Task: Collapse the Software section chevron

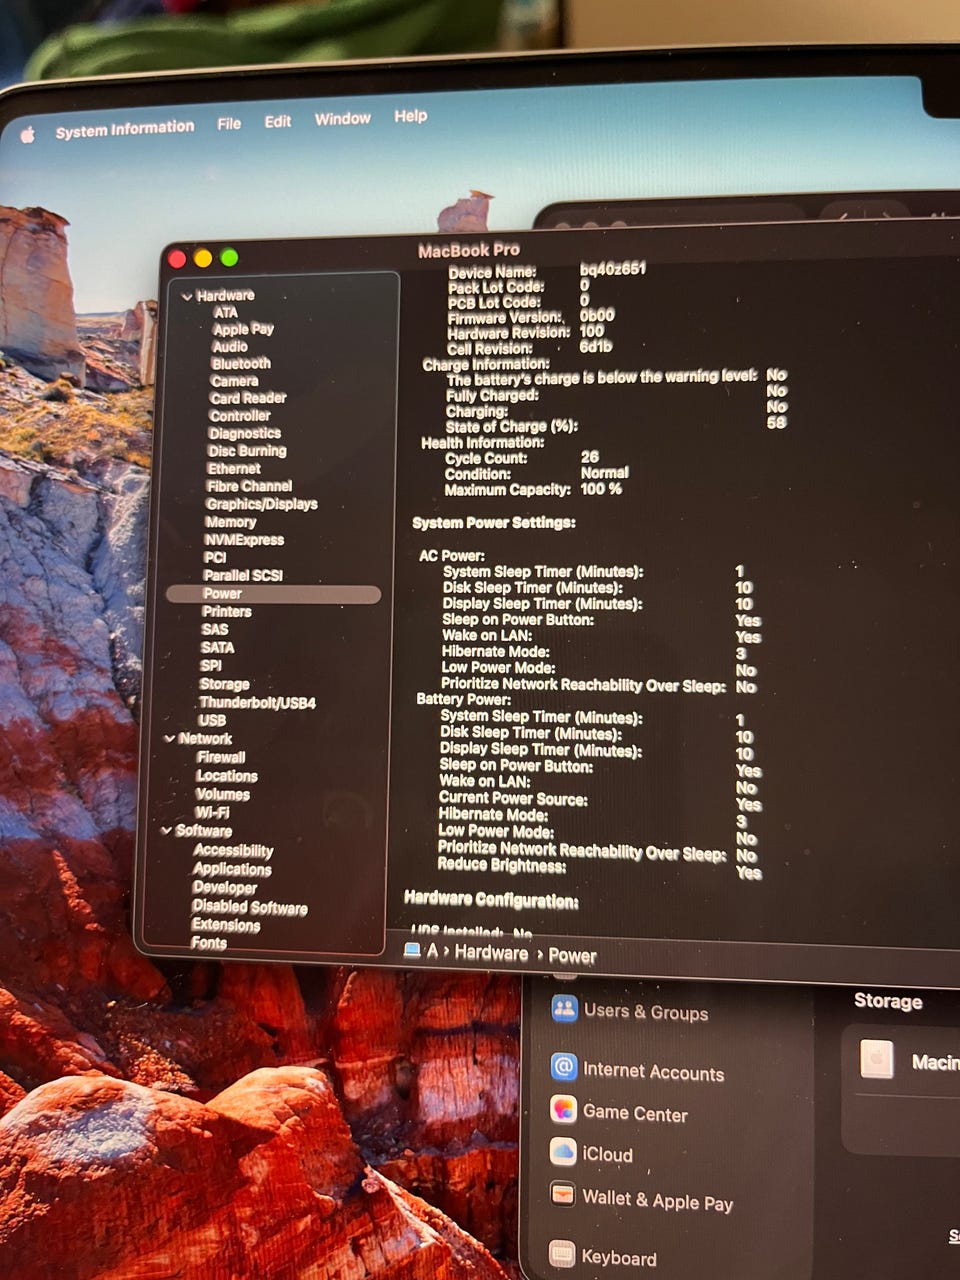Action: point(166,831)
